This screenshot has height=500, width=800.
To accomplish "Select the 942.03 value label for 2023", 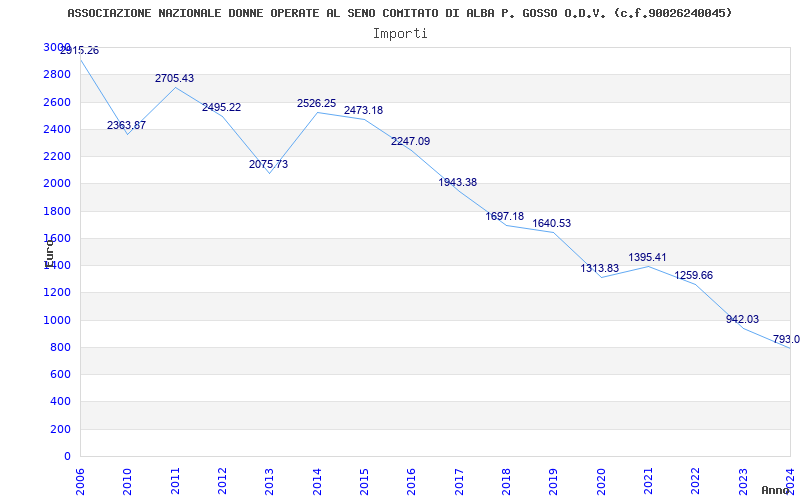I will pos(742,319).
